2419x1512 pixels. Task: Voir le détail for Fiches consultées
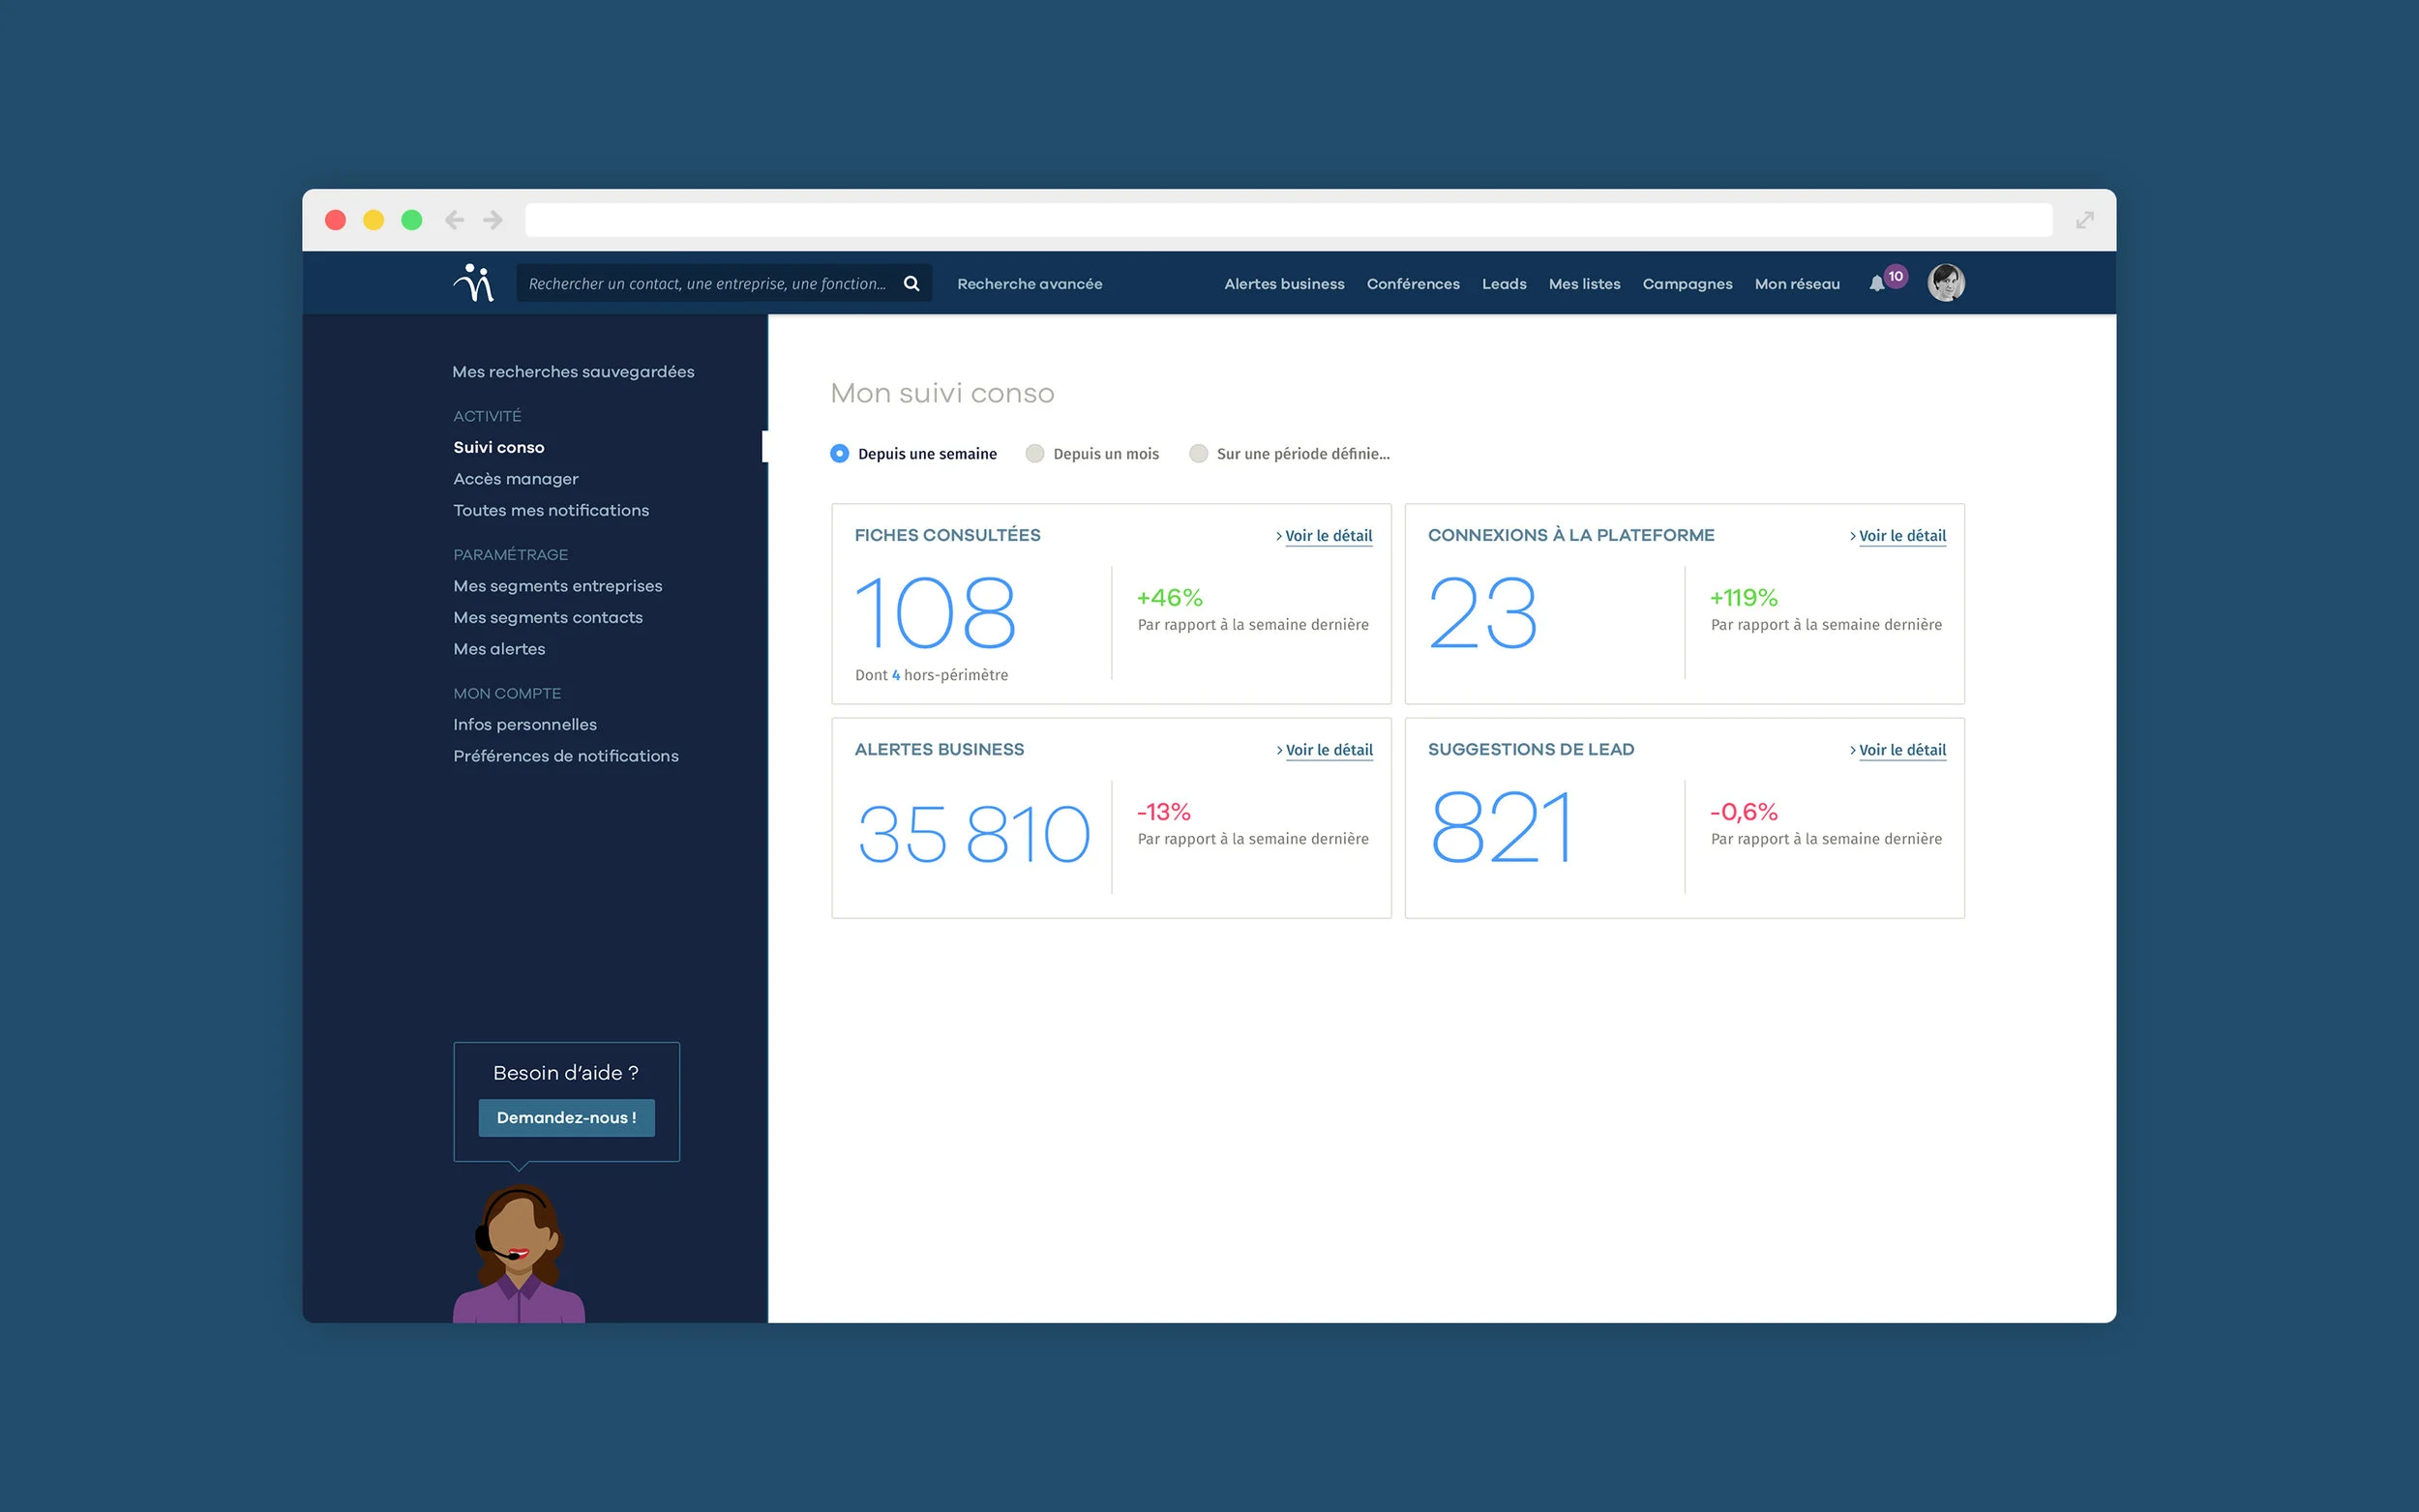1323,536
